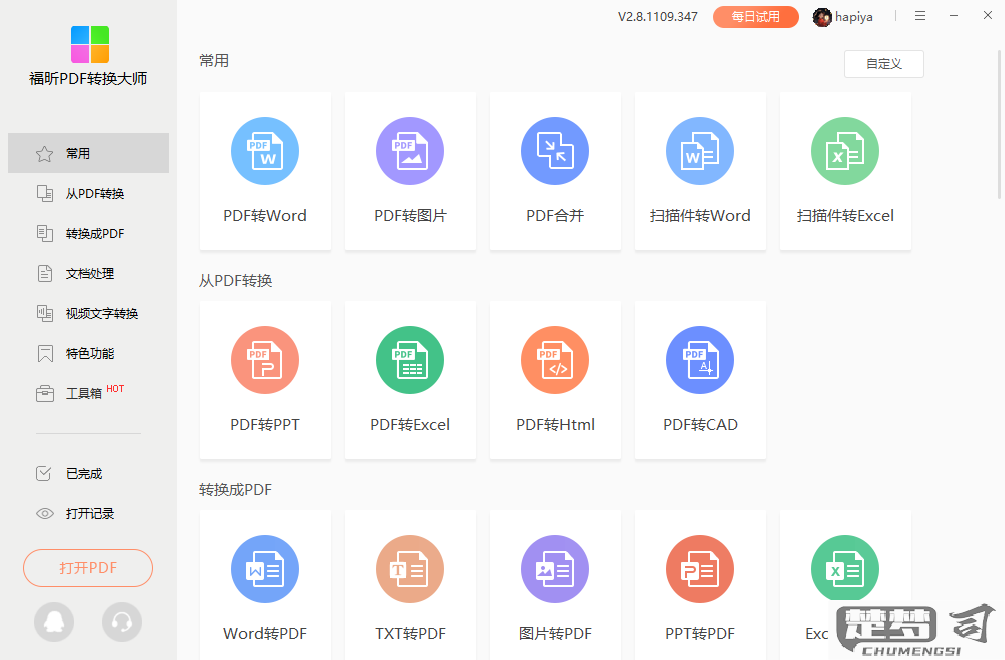Viewport: 1005px width, 660px height.
Task: Select the PDF转CAD icon
Action: point(700,360)
